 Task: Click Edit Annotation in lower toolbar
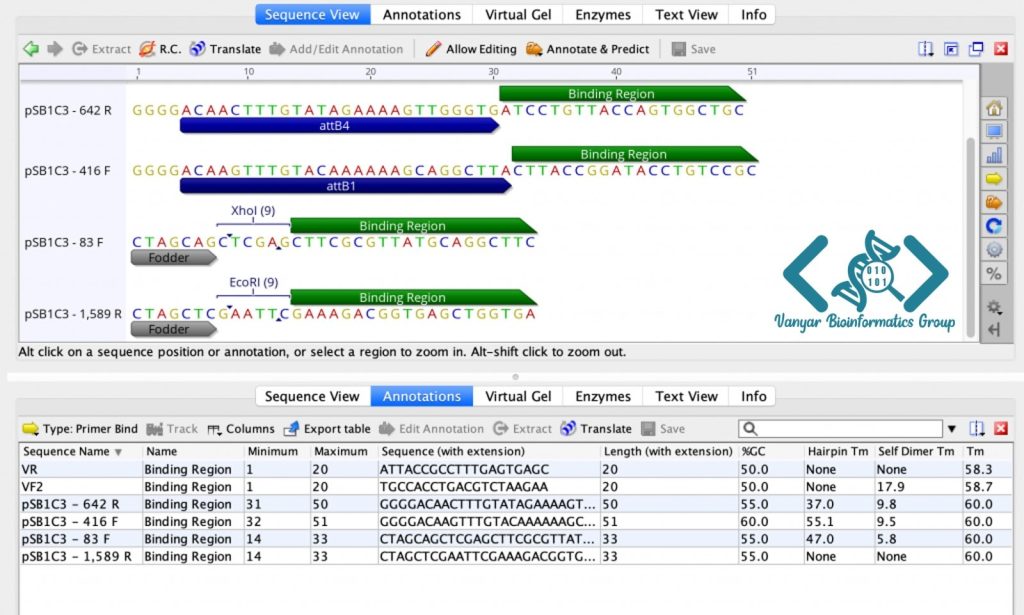(432, 429)
